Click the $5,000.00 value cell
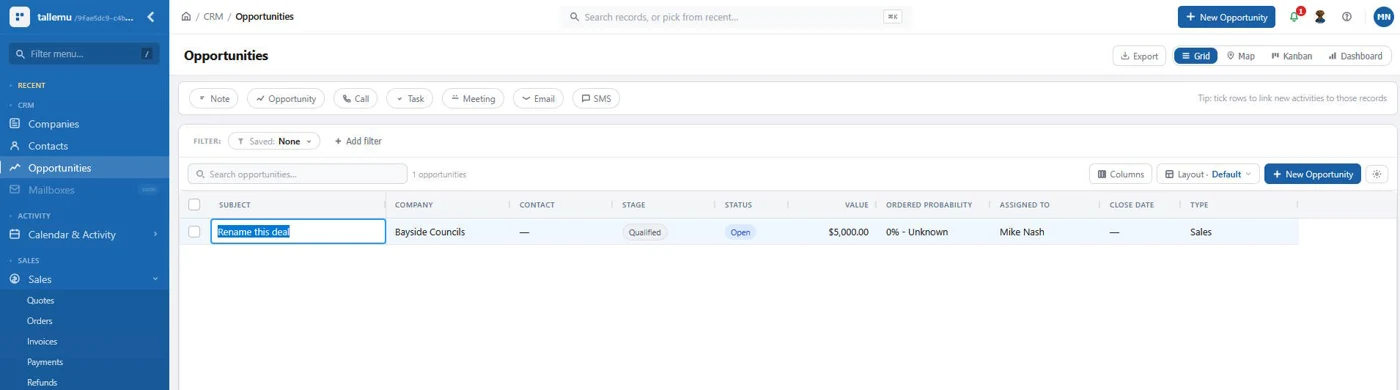This screenshot has width=1400, height=390. coord(848,232)
